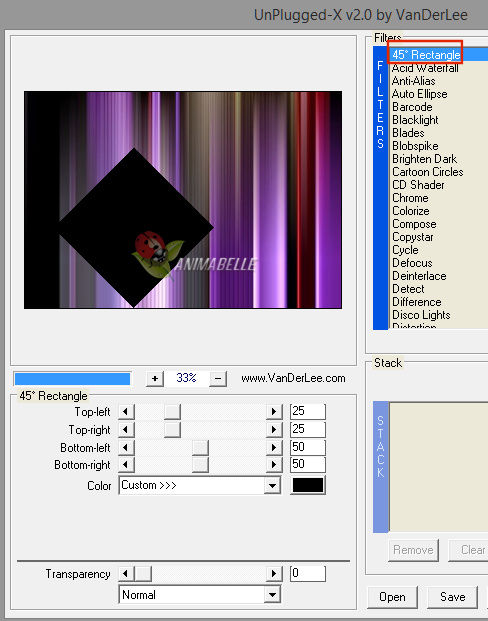
Task: Choose the Disco Lights filter
Action: tap(421, 315)
